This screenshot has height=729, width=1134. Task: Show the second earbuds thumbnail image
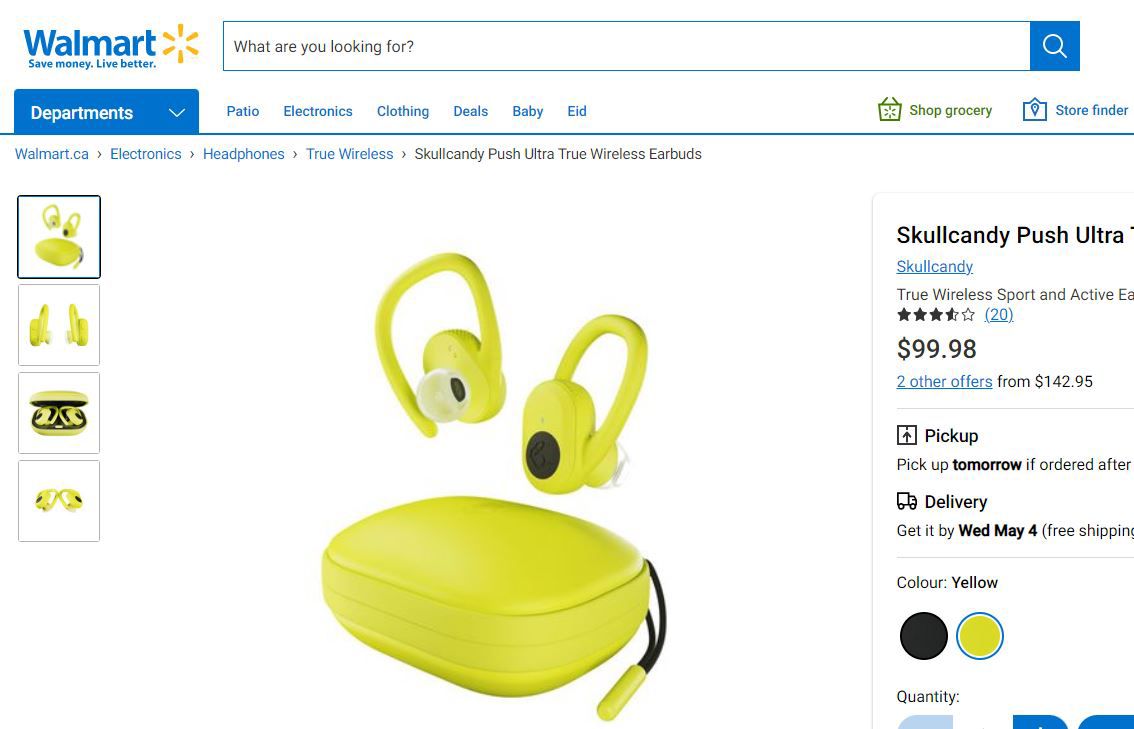(x=59, y=325)
